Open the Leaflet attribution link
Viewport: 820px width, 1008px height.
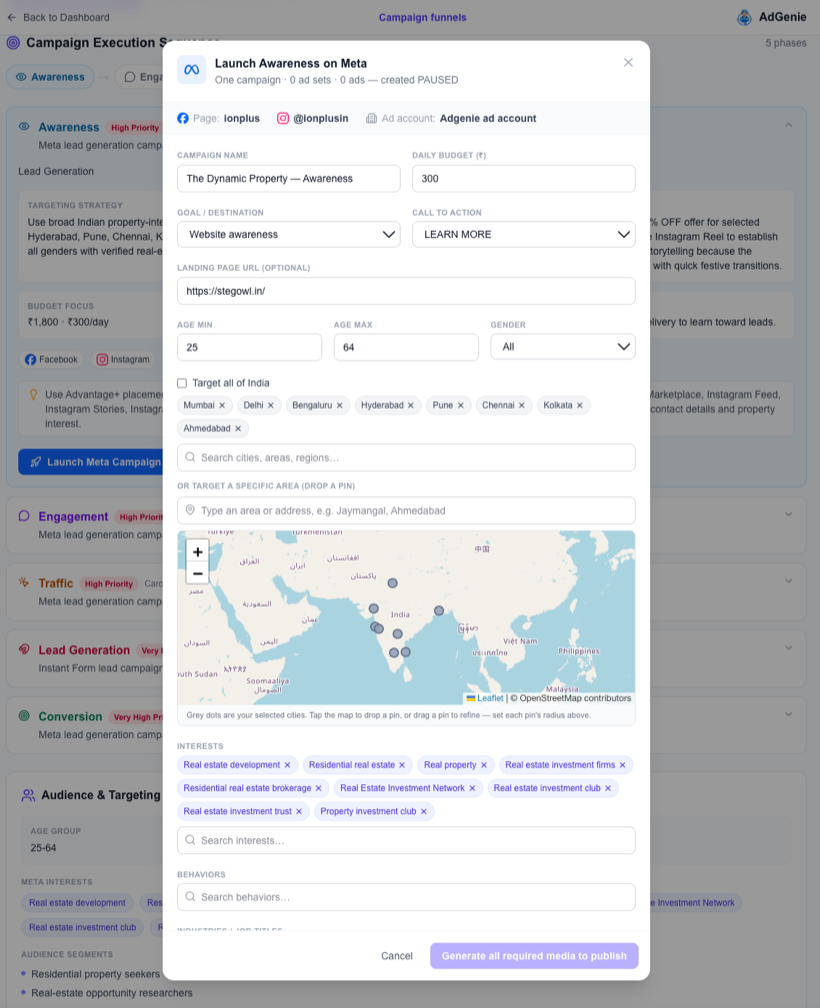[490, 698]
